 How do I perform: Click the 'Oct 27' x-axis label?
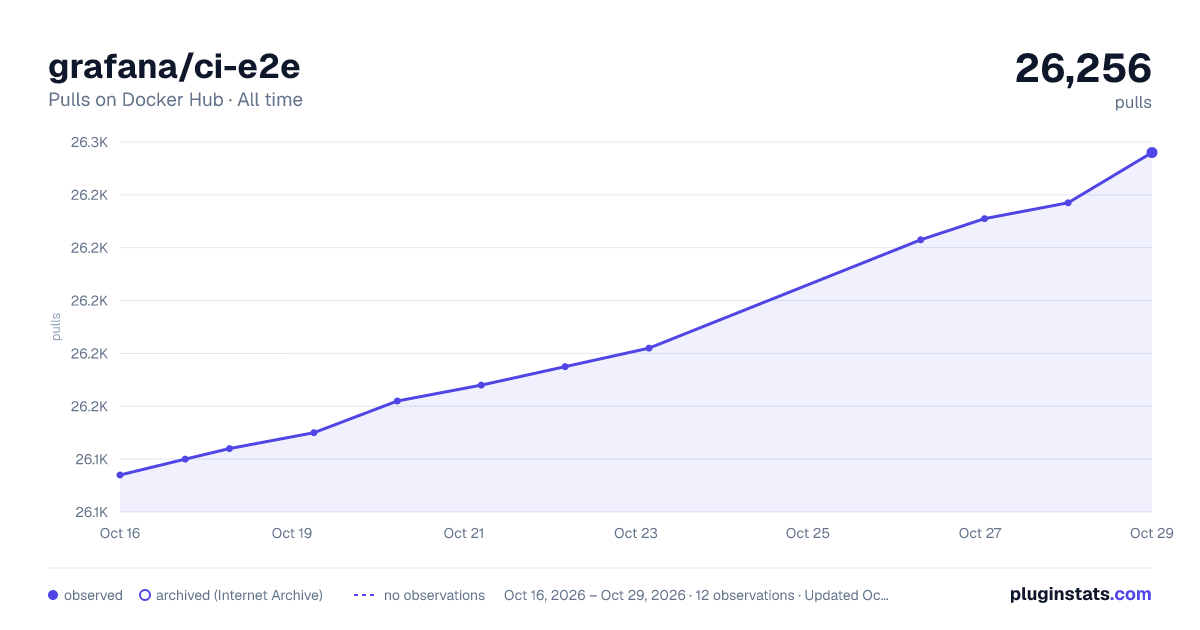(x=980, y=533)
